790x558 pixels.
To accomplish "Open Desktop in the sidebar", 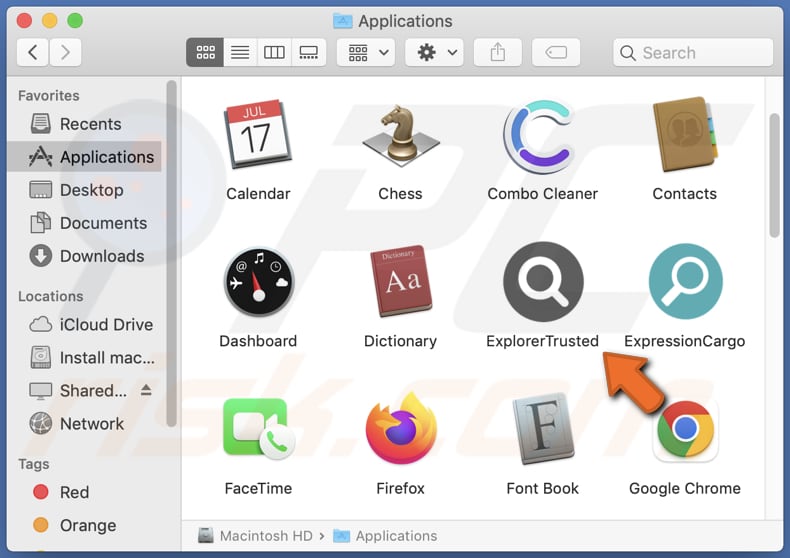I will pyautogui.click(x=84, y=190).
